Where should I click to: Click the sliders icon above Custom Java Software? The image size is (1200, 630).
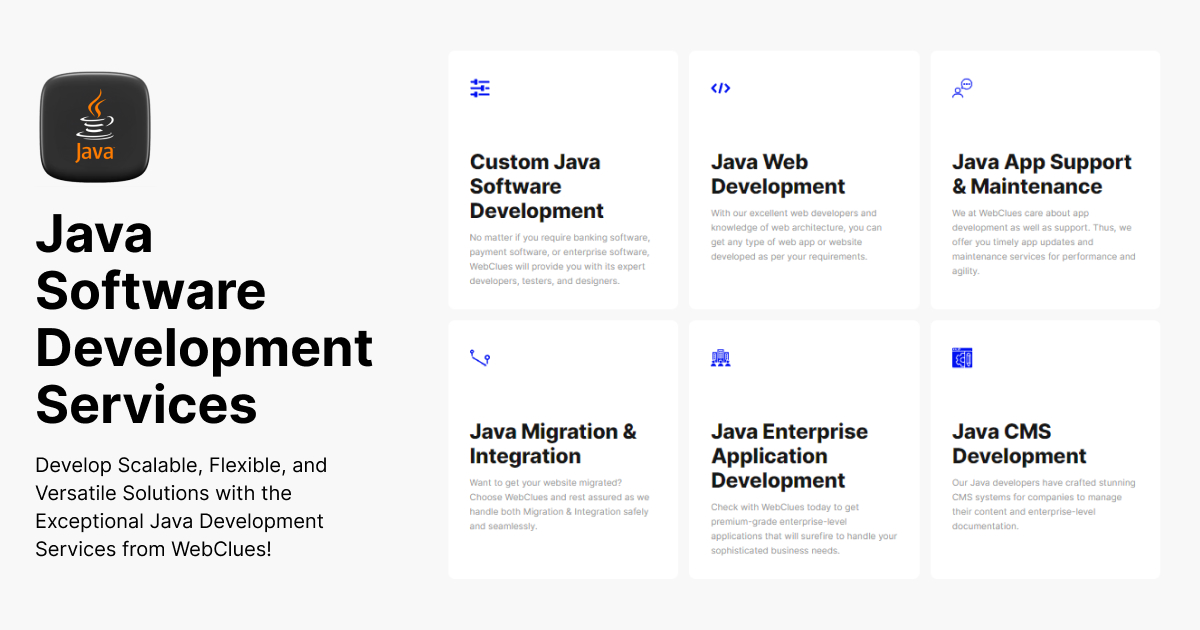[480, 88]
